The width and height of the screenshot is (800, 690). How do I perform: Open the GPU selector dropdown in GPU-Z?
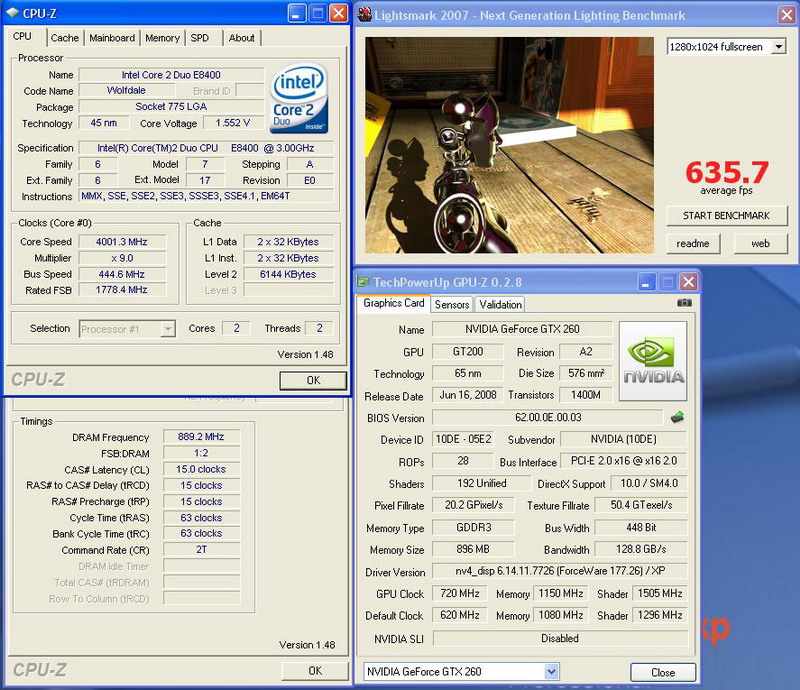coord(551,672)
